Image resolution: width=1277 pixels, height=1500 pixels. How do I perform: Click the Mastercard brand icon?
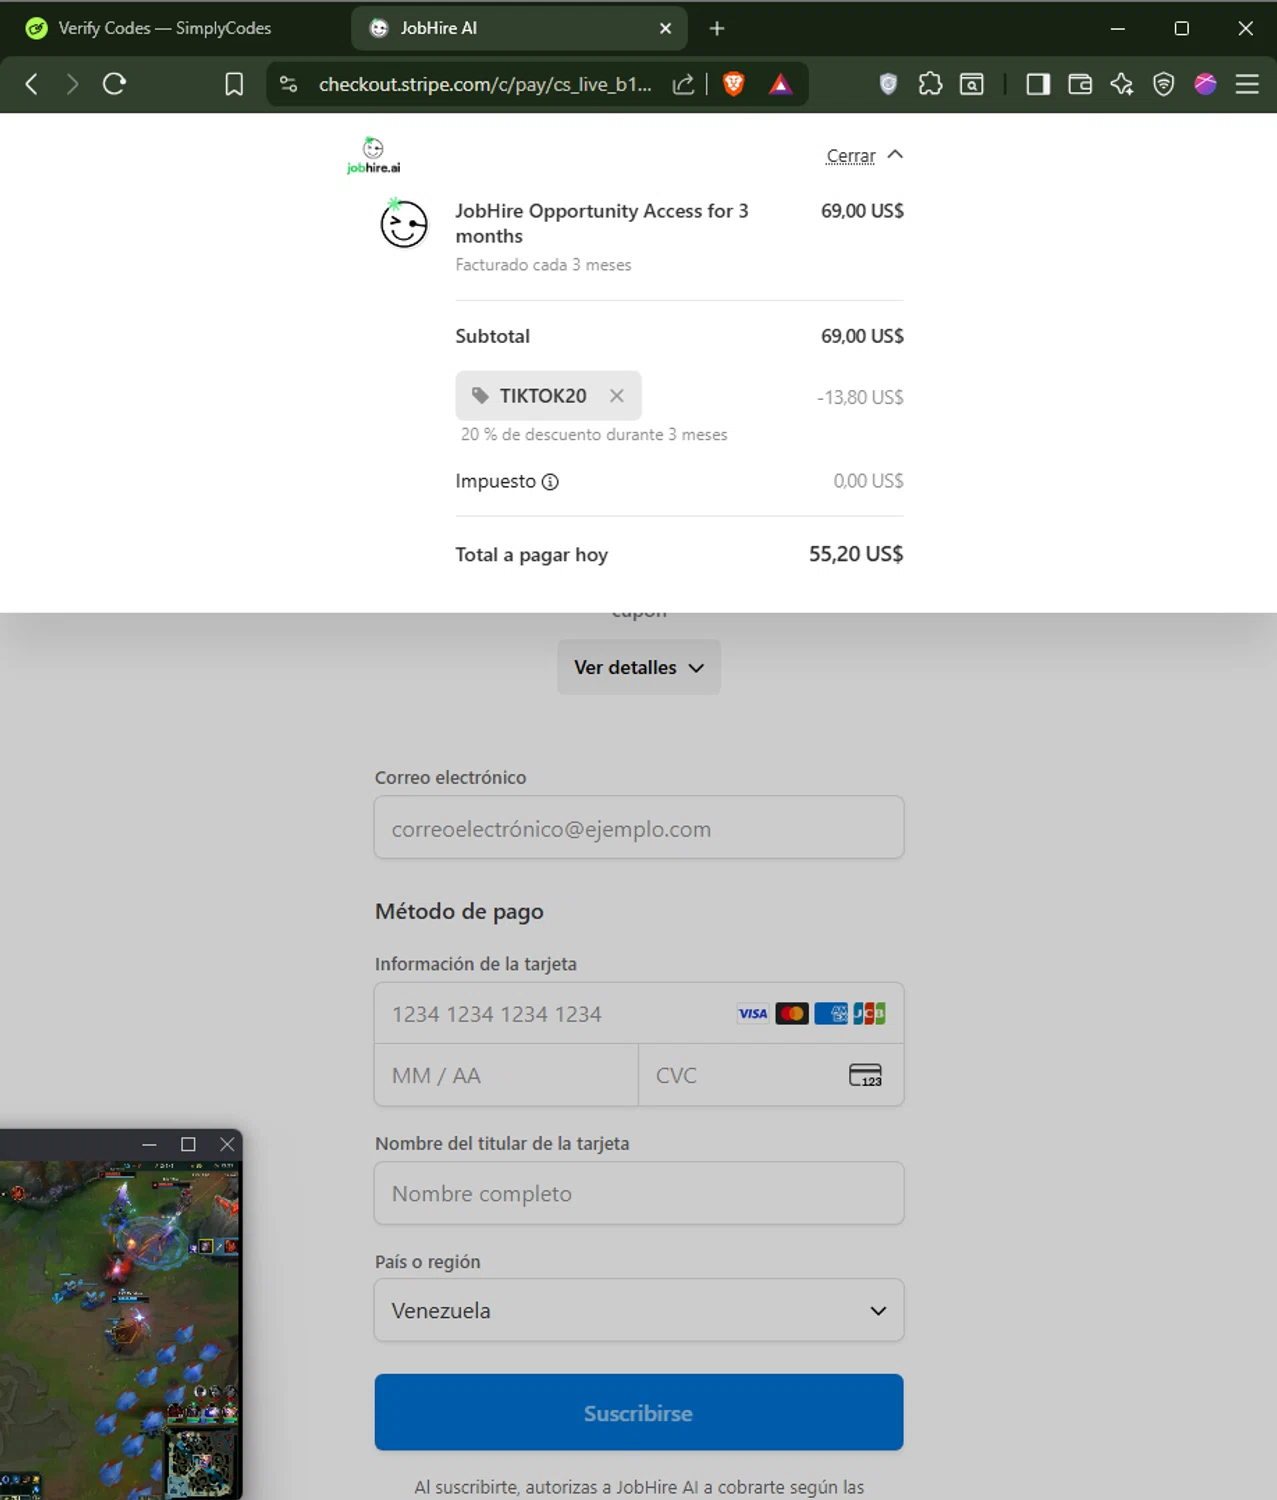(x=792, y=1014)
